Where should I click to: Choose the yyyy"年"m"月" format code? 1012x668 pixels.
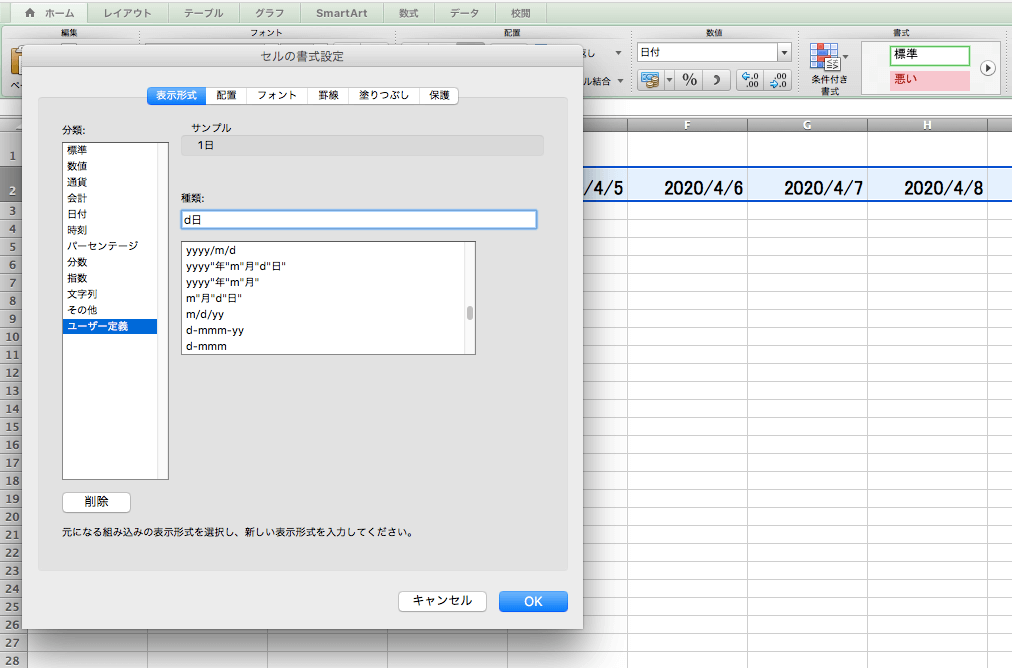click(x=323, y=283)
